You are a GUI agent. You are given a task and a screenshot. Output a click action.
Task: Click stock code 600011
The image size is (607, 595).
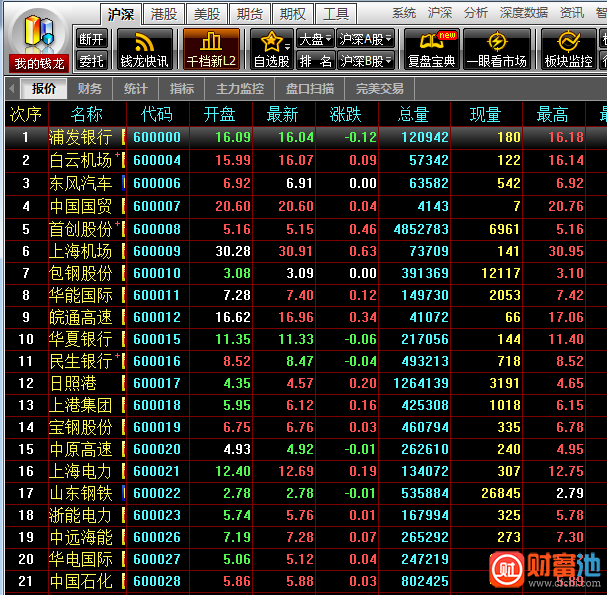[x=157, y=295]
